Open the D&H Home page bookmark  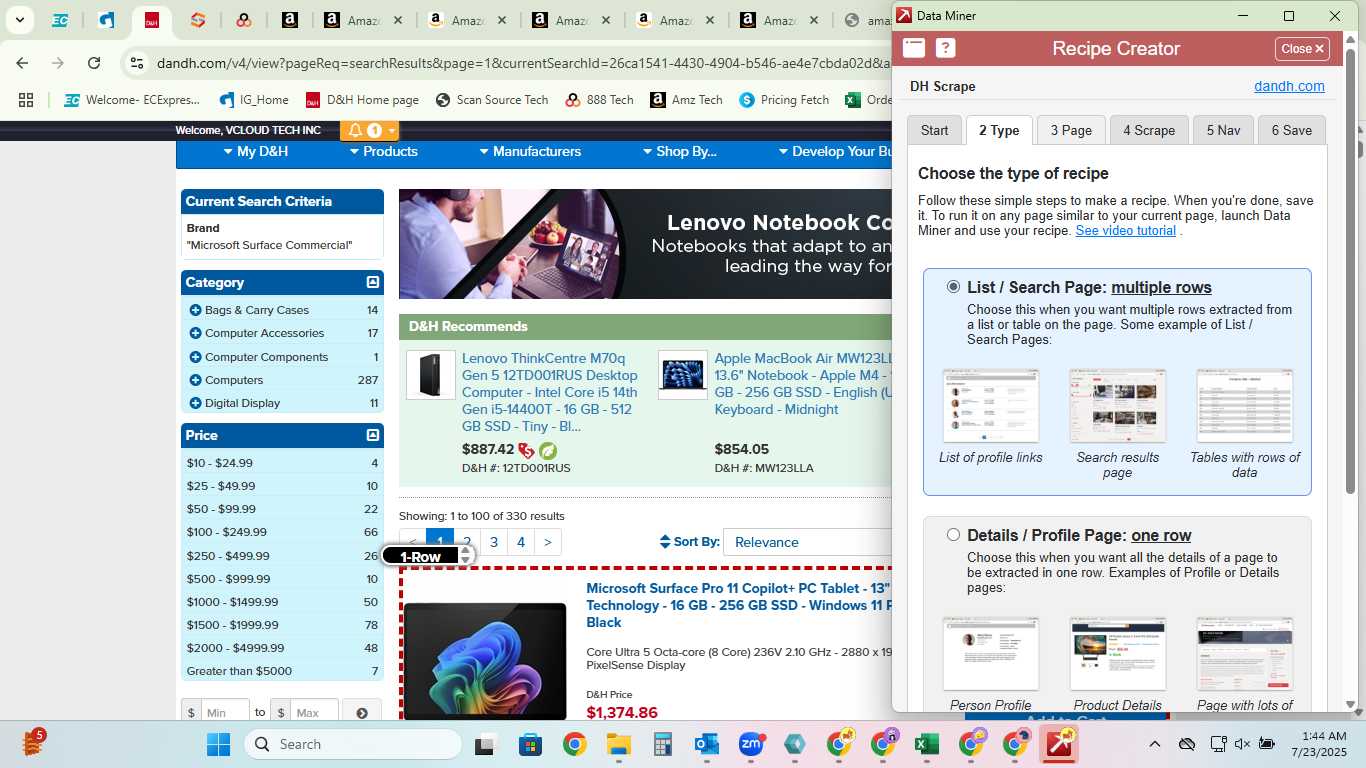(362, 99)
